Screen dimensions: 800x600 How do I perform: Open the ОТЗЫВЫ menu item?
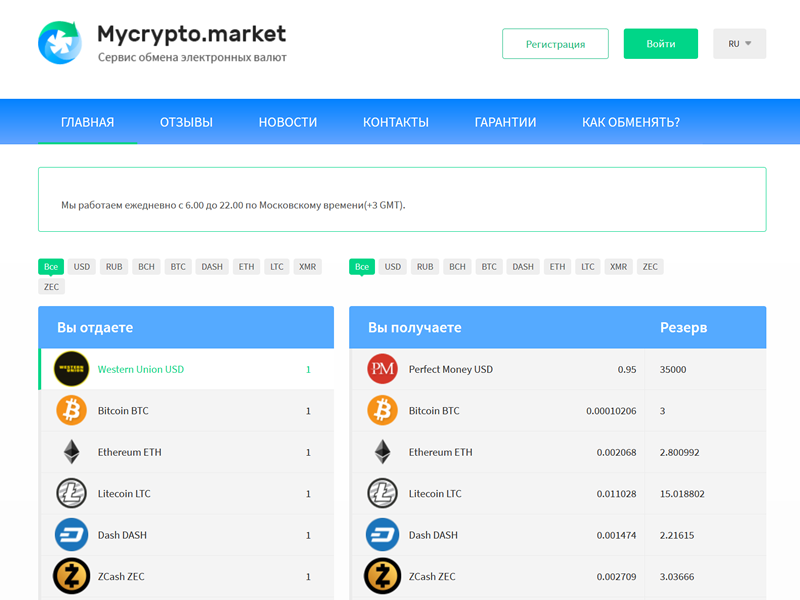tap(186, 122)
